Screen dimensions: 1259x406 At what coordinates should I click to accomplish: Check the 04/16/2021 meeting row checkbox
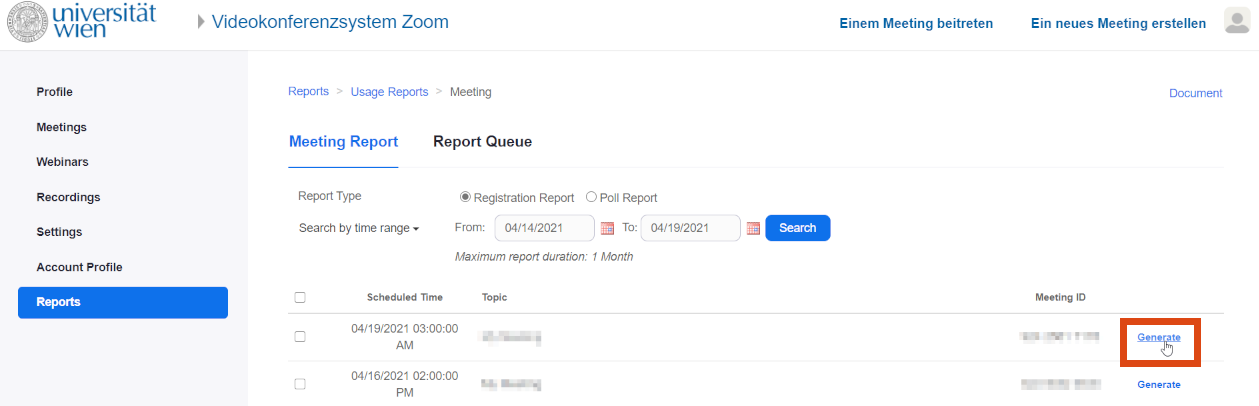pyautogui.click(x=300, y=384)
